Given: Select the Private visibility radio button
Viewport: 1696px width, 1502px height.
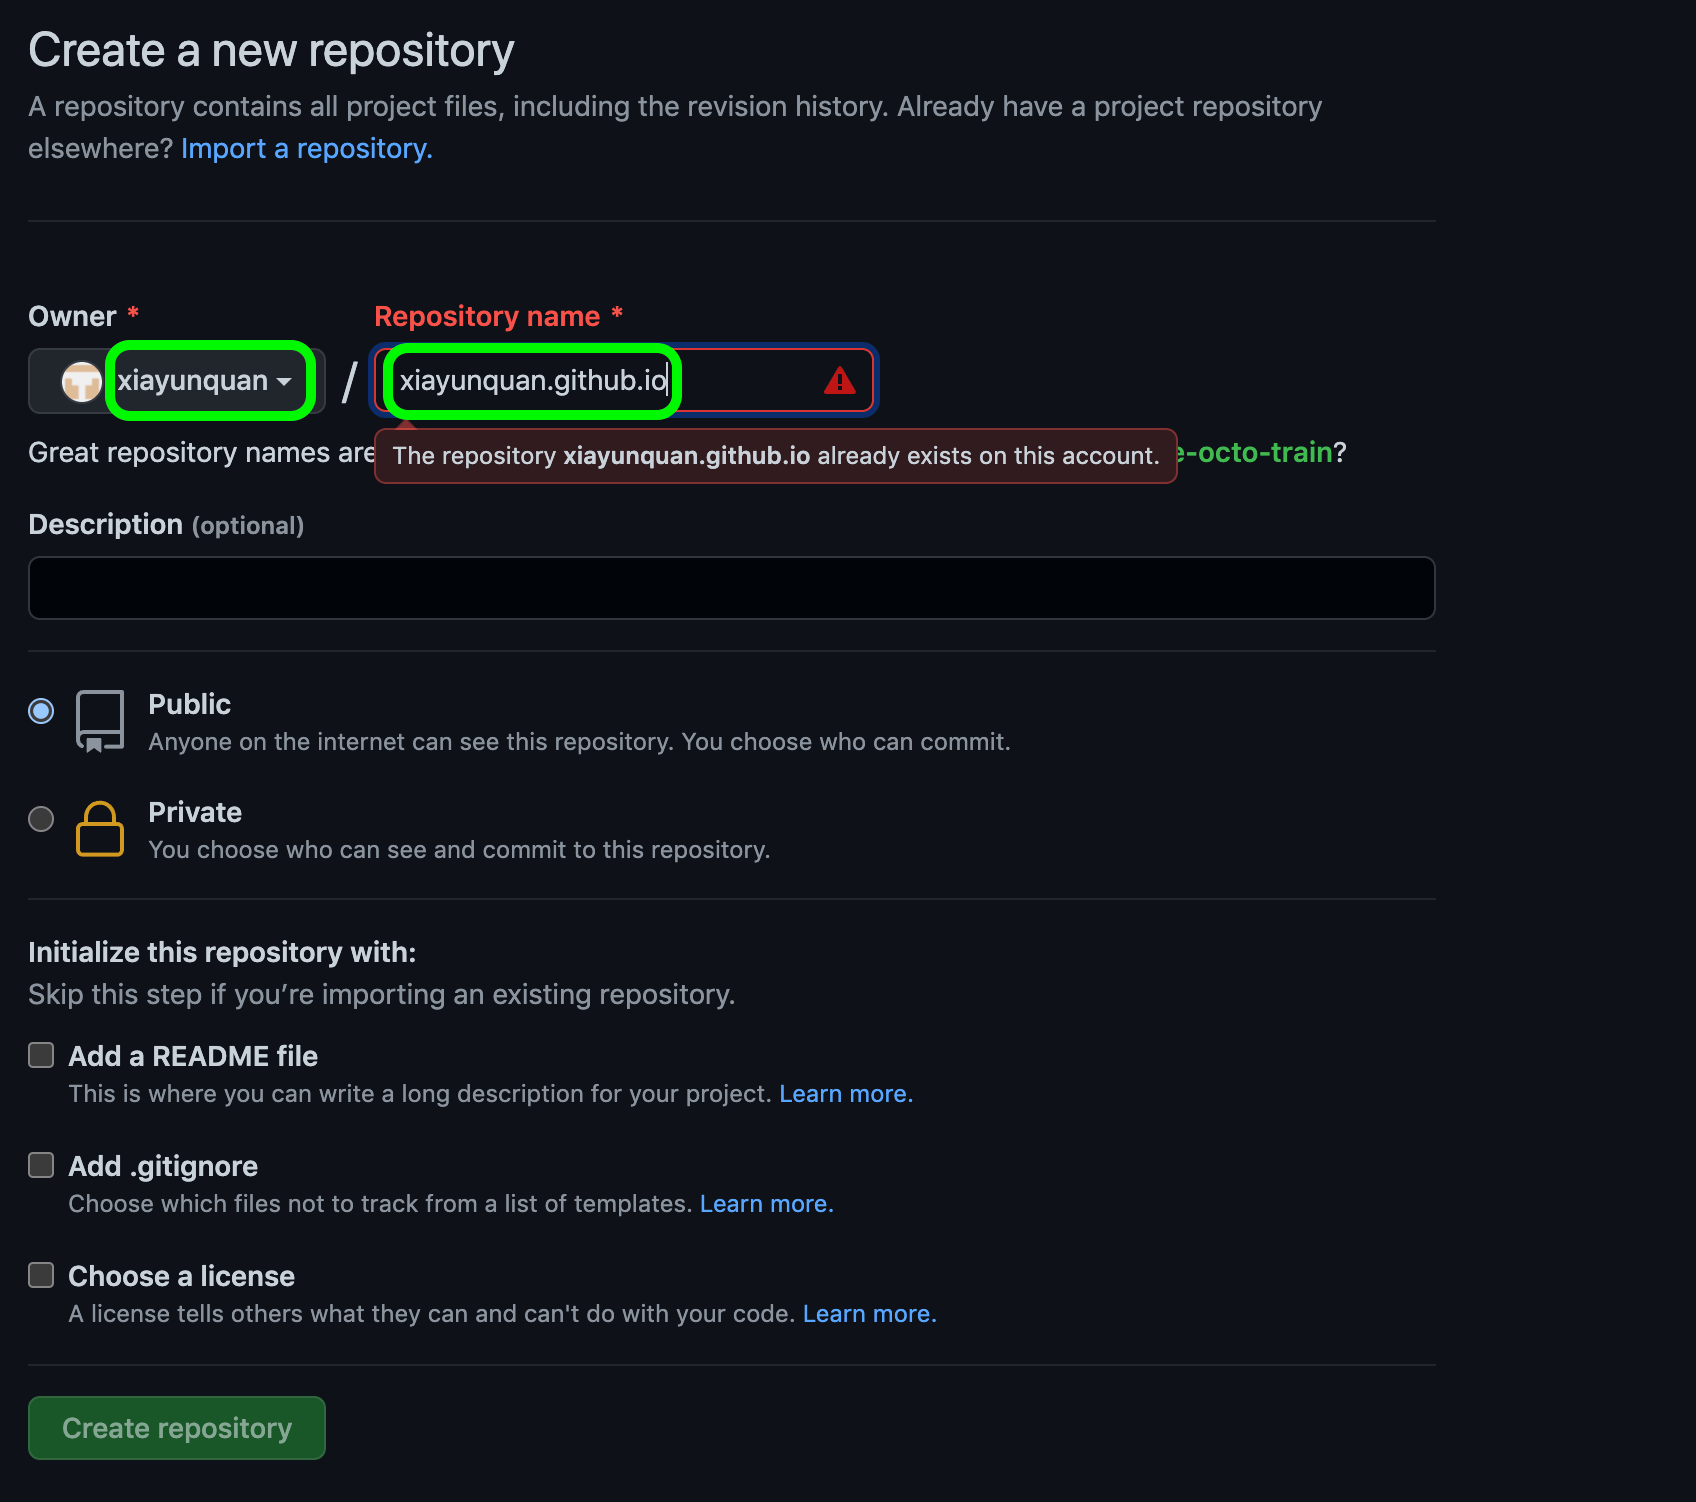Looking at the screenshot, I should (x=41, y=819).
